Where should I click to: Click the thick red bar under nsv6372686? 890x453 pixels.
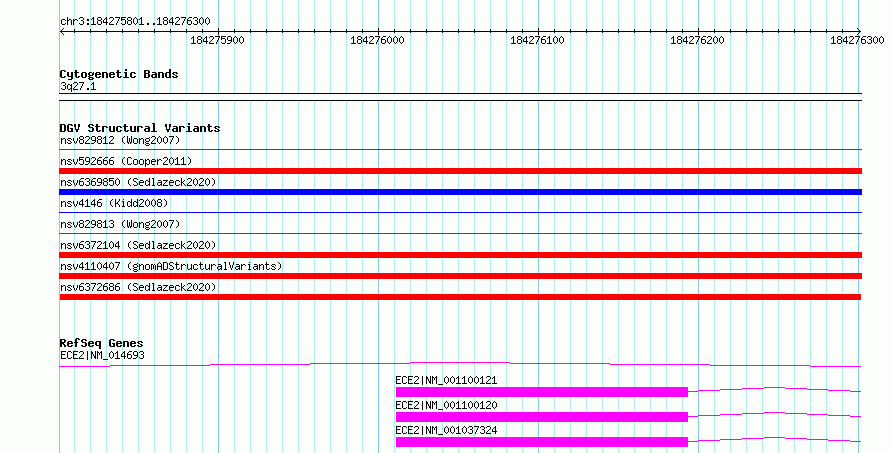pyautogui.click(x=460, y=297)
